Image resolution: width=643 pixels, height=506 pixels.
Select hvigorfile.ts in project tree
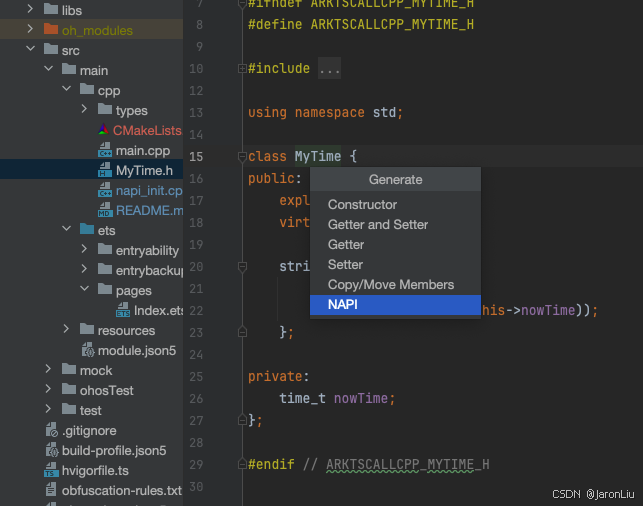[95, 471]
